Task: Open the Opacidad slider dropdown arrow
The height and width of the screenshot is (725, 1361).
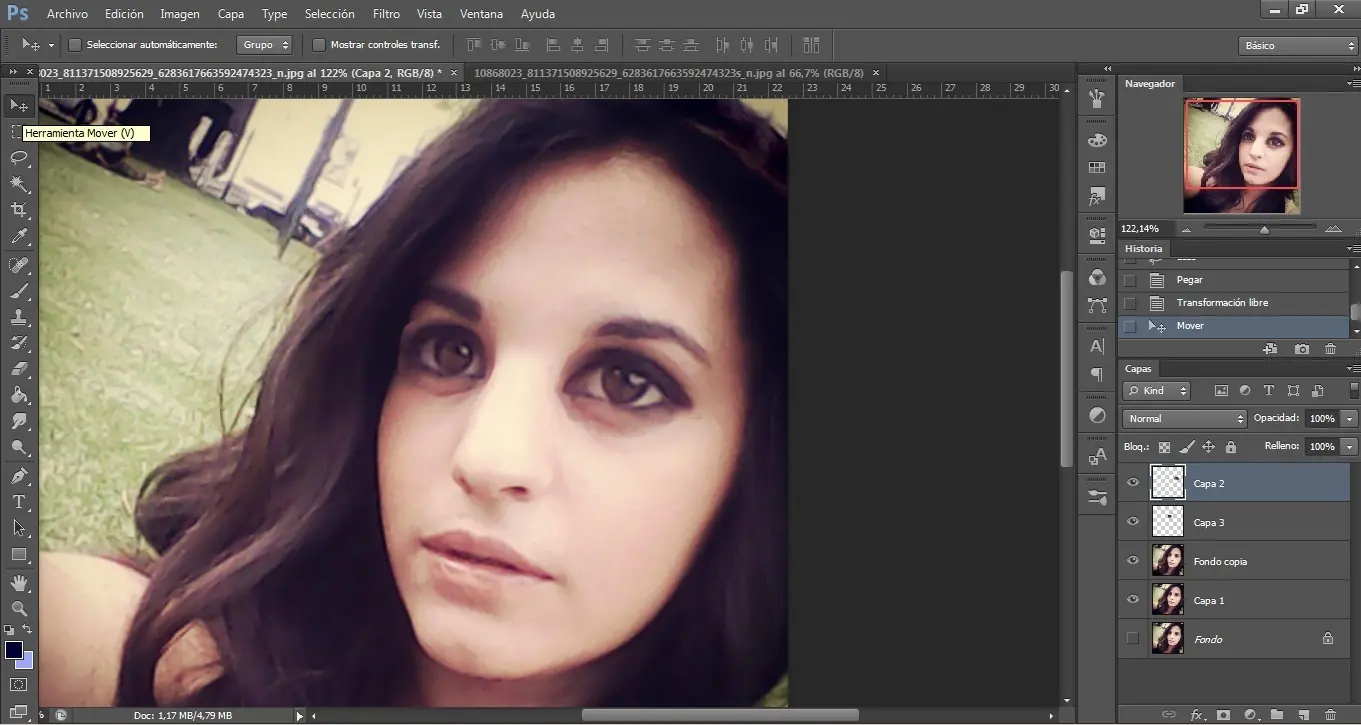Action: coord(1350,419)
